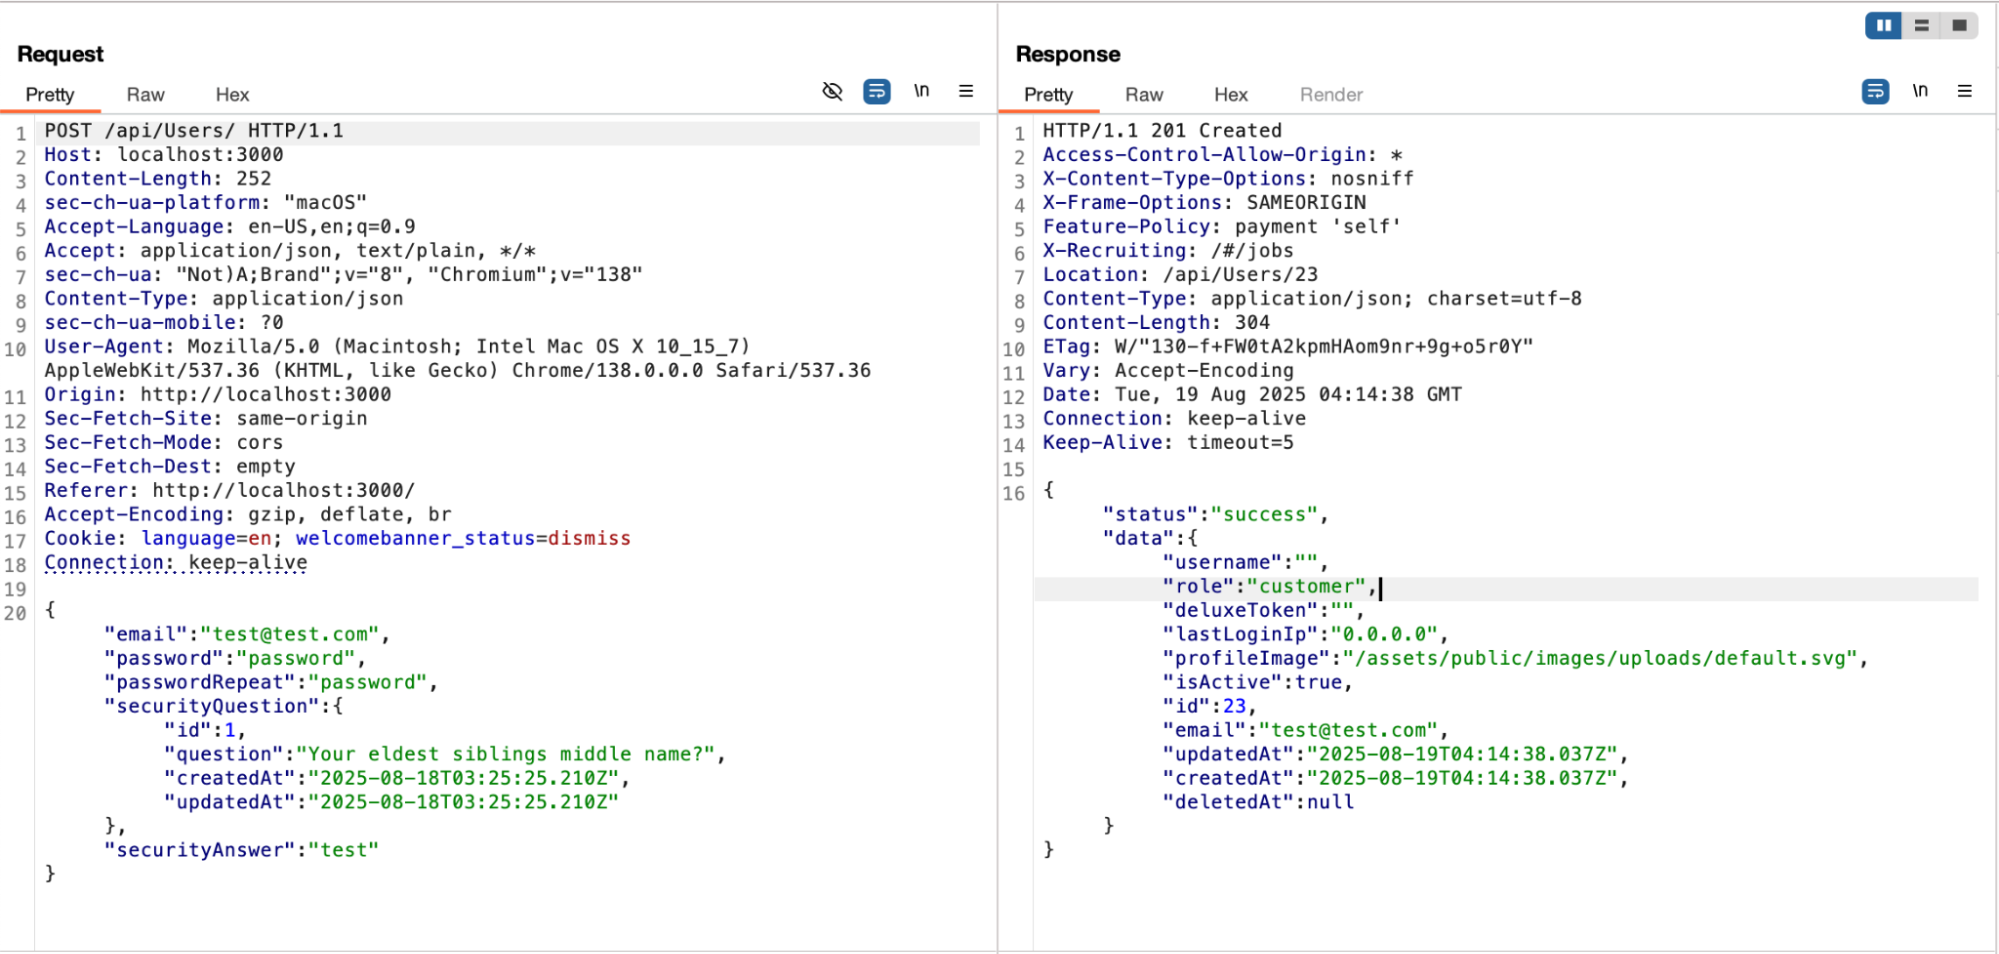Toggle request message inspection eye-slash icon
Image resolution: width=1999 pixels, height=954 pixels.
click(832, 92)
